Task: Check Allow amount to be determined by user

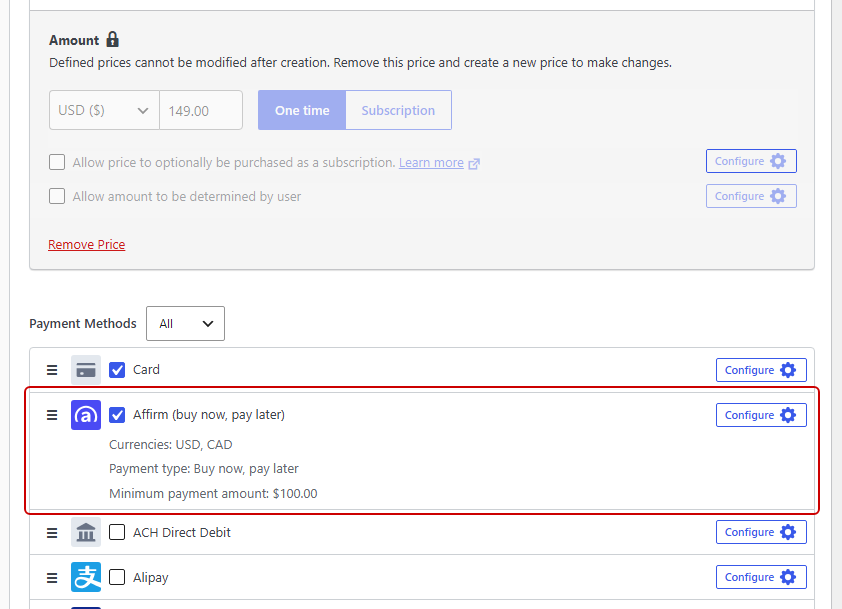Action: (57, 196)
